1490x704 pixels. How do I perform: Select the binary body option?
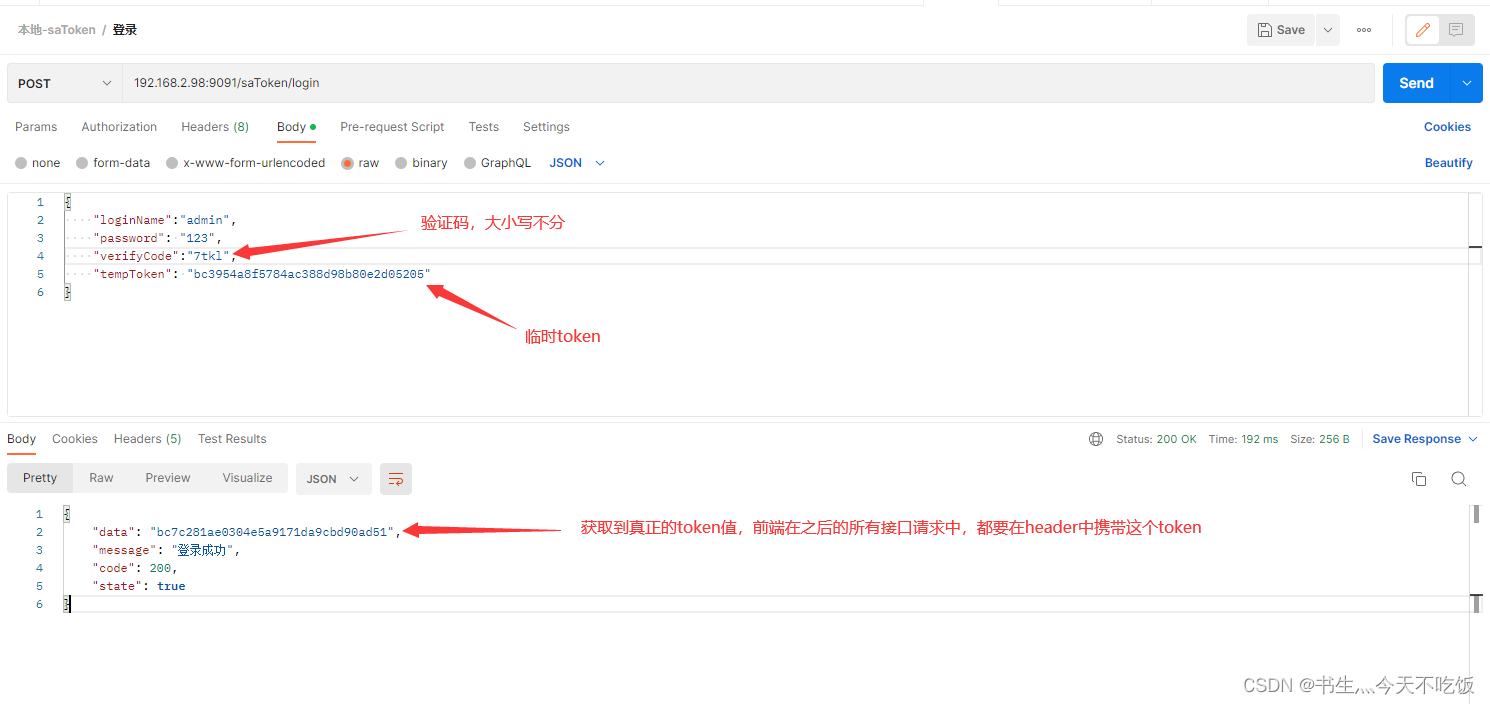[x=421, y=162]
